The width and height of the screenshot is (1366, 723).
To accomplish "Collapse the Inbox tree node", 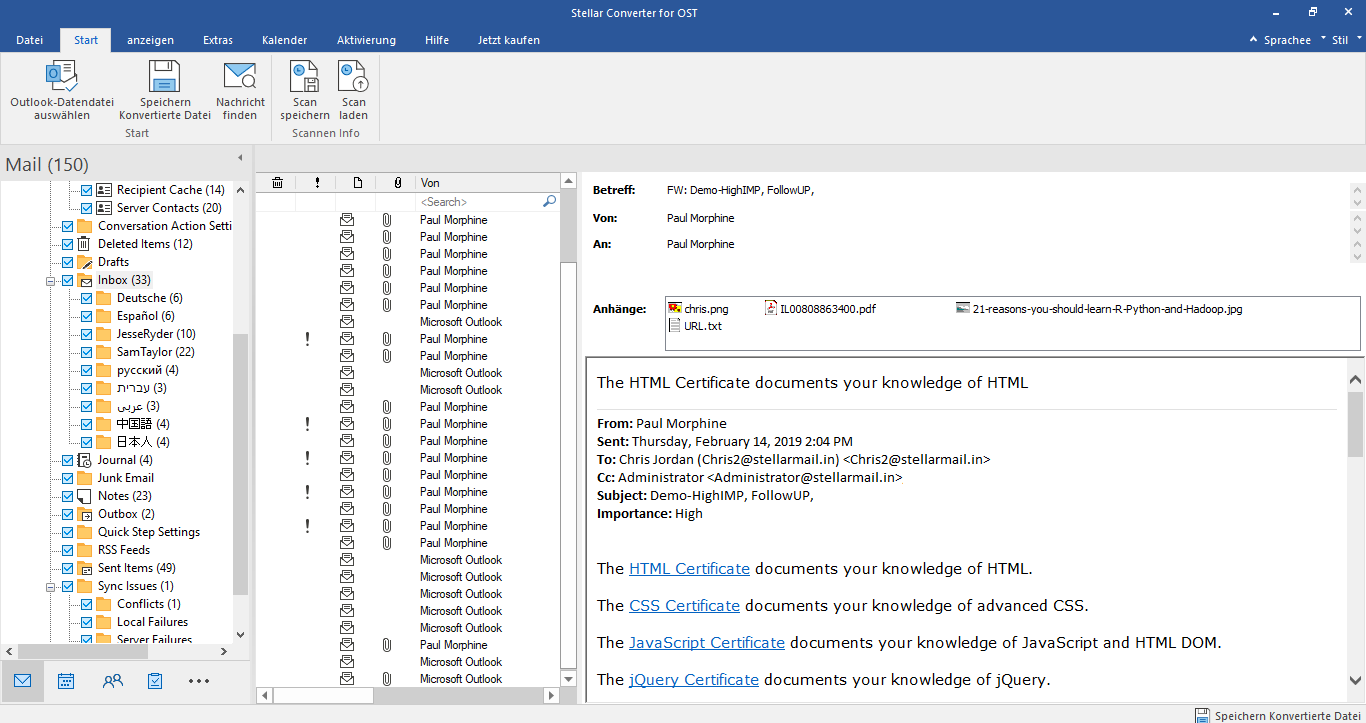I will point(50,281).
